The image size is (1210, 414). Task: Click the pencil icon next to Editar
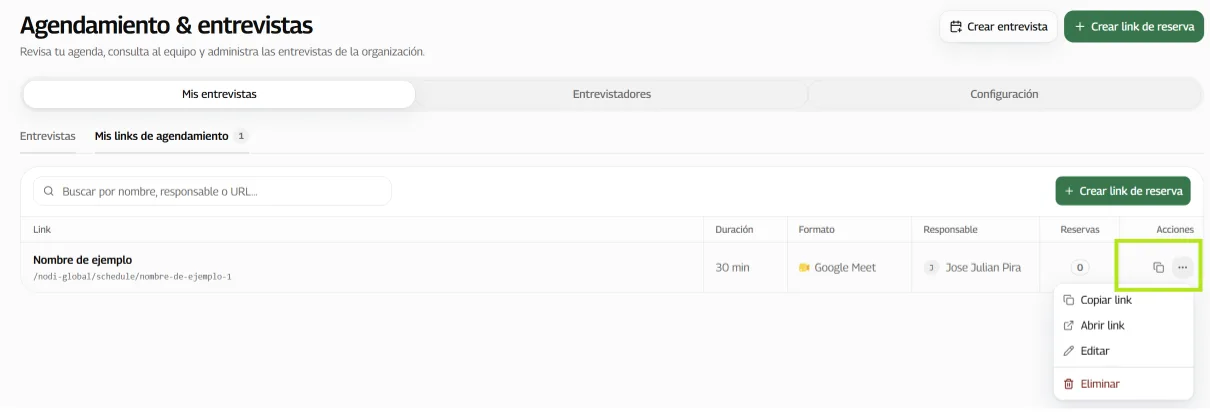[x=1068, y=351]
